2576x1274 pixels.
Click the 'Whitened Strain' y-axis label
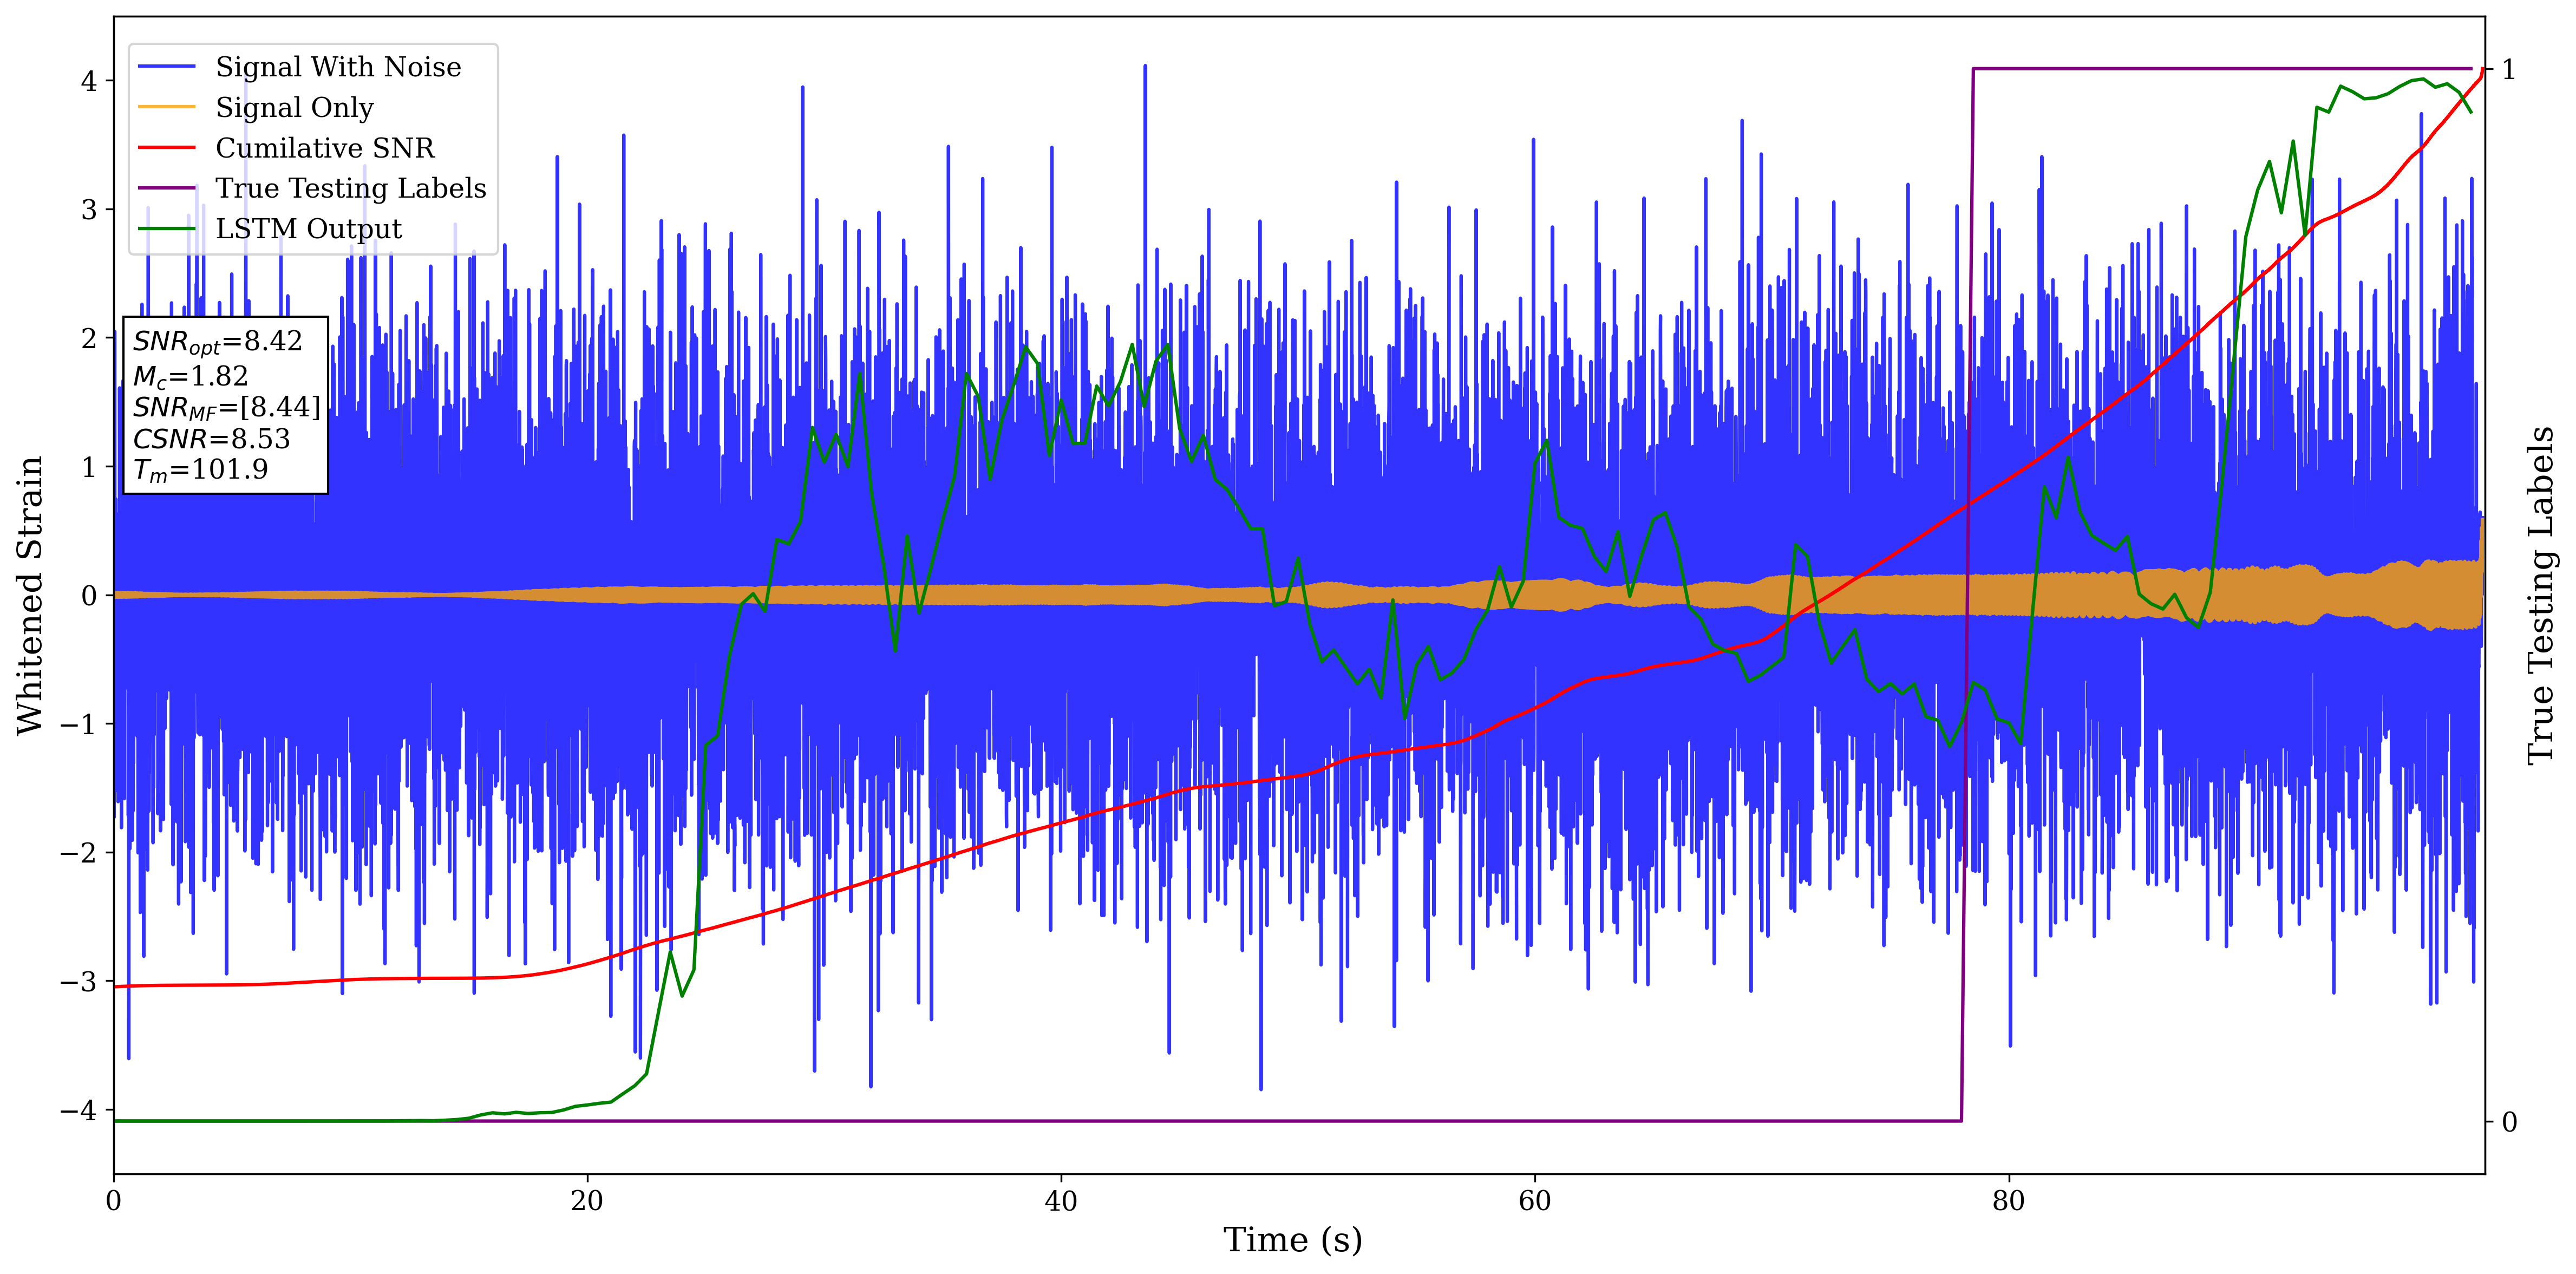pos(30,595)
